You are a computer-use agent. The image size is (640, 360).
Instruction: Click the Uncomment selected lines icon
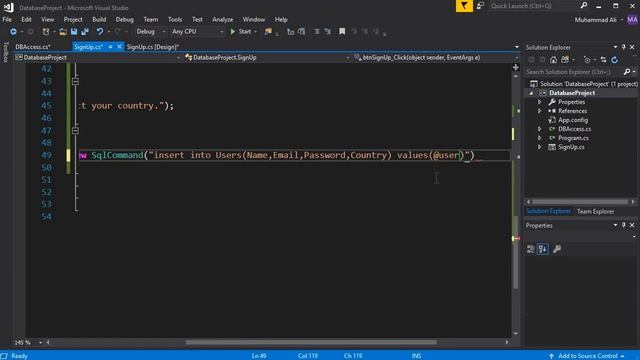click(302, 31)
